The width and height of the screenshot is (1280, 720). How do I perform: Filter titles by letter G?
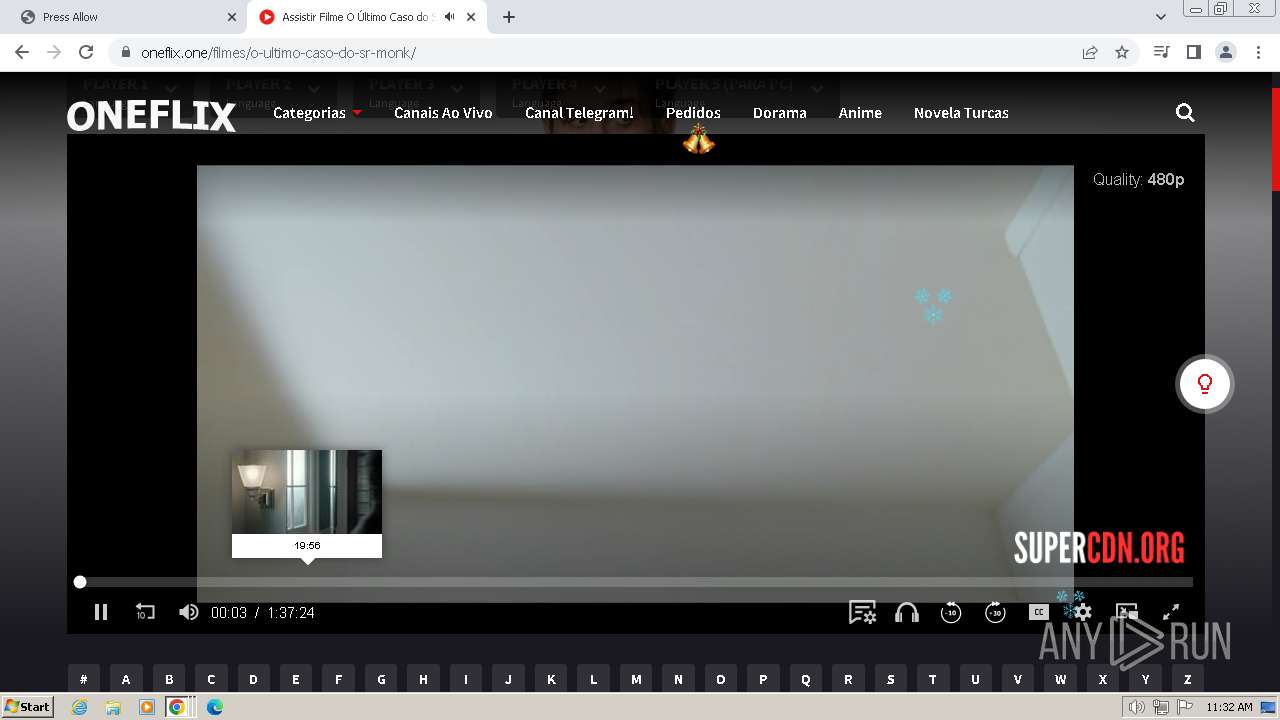(x=381, y=679)
